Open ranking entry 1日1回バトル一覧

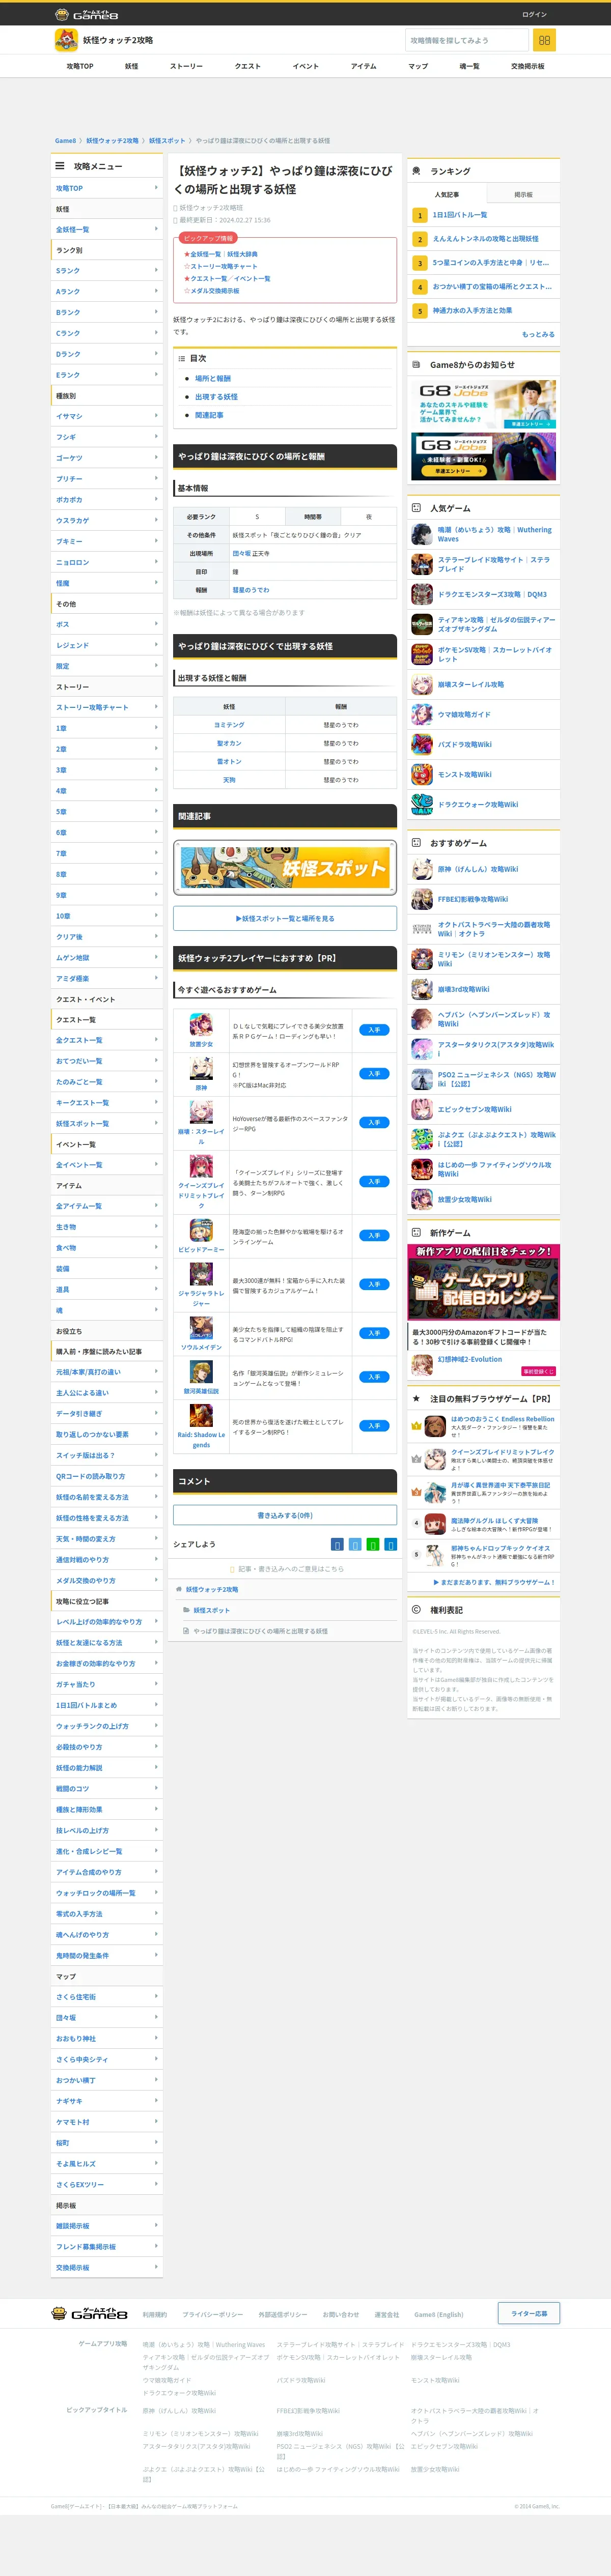pos(460,215)
